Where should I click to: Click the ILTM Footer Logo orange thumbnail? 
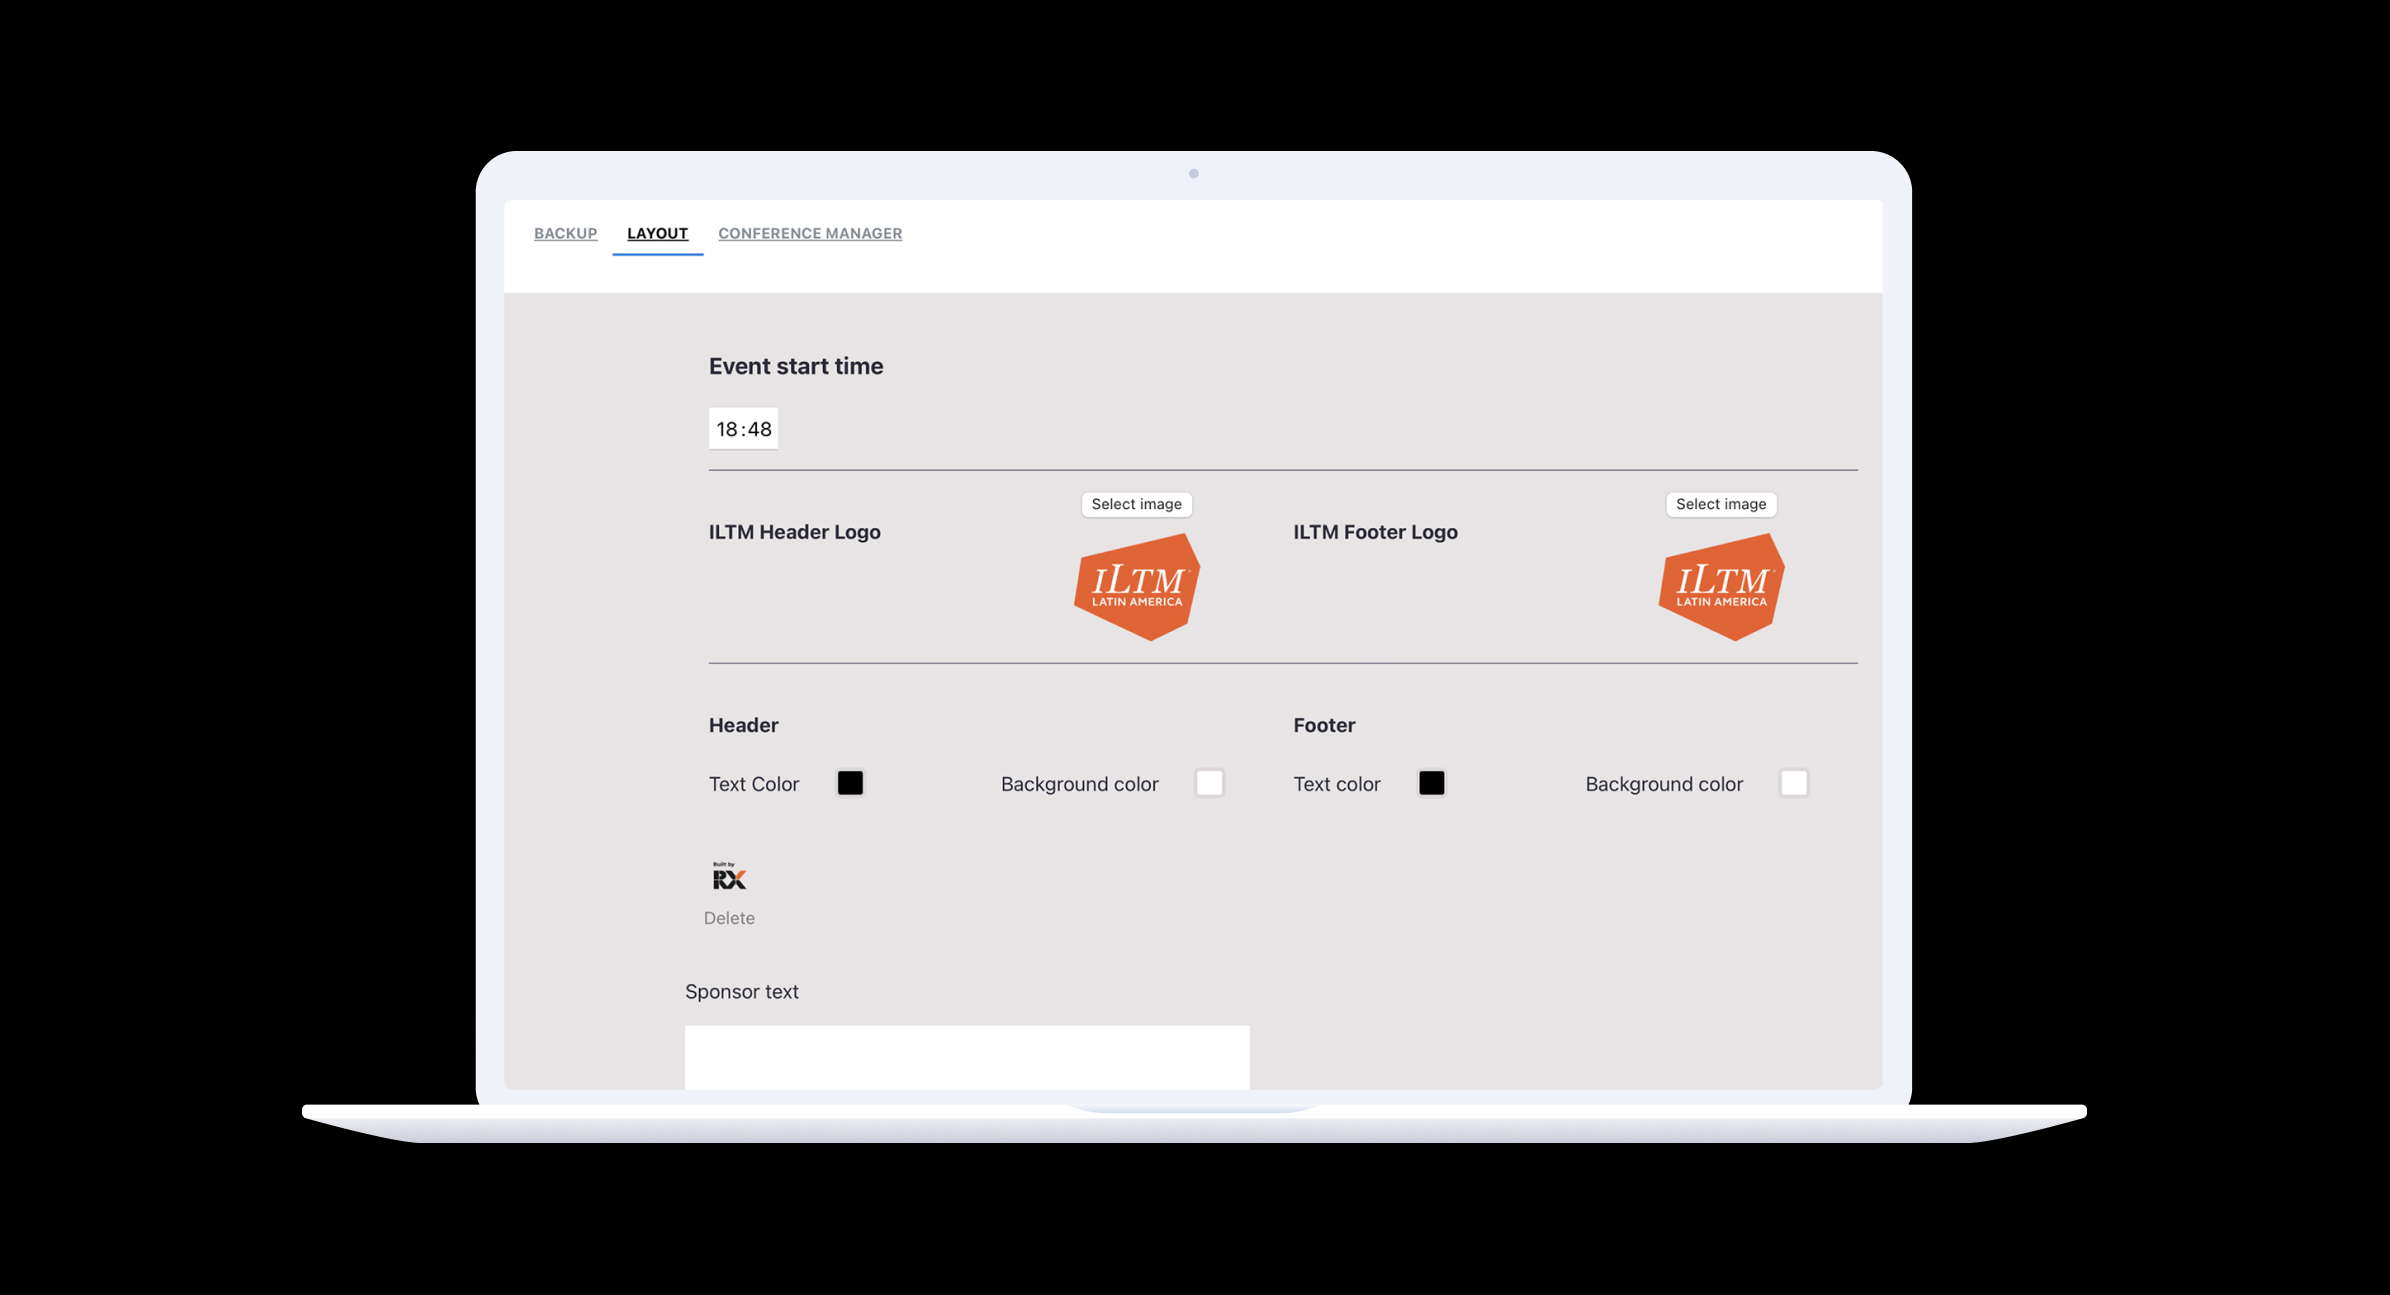[x=1721, y=587]
